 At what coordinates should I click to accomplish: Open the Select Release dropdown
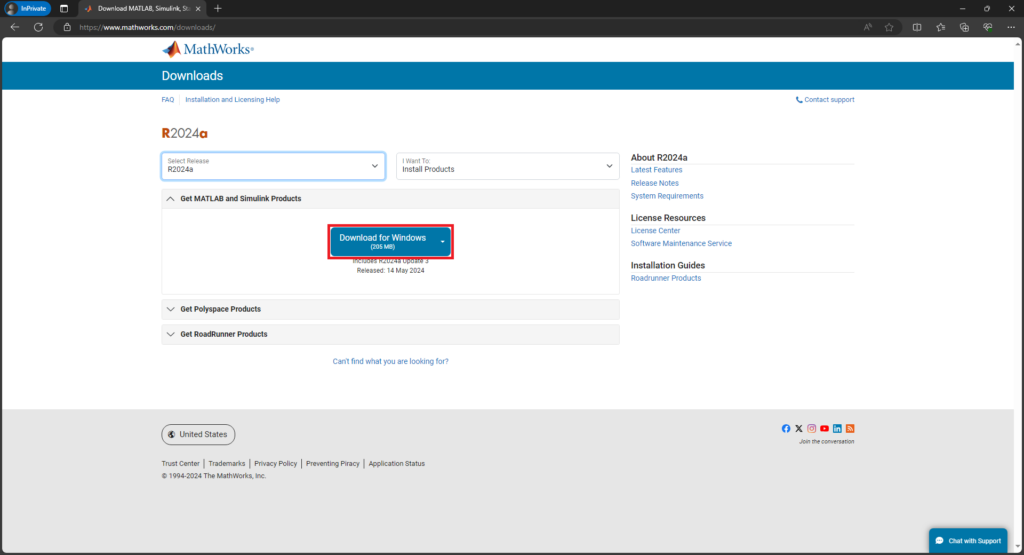point(273,166)
